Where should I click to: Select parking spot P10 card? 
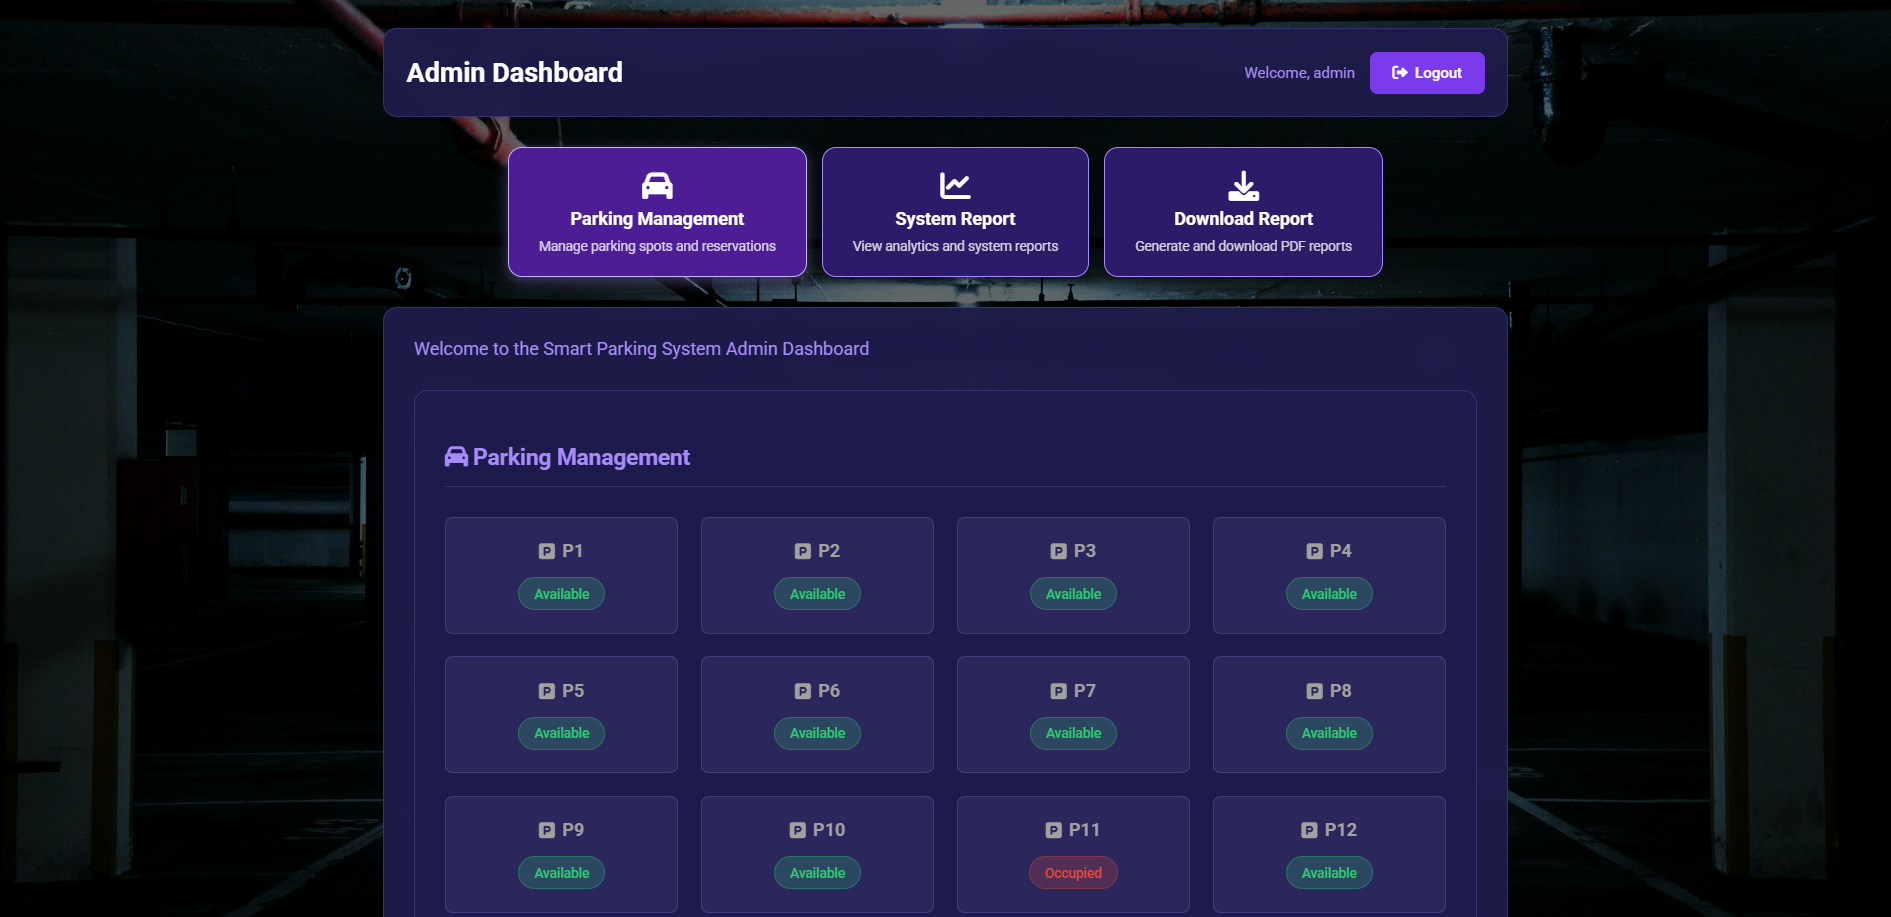pyautogui.click(x=817, y=853)
